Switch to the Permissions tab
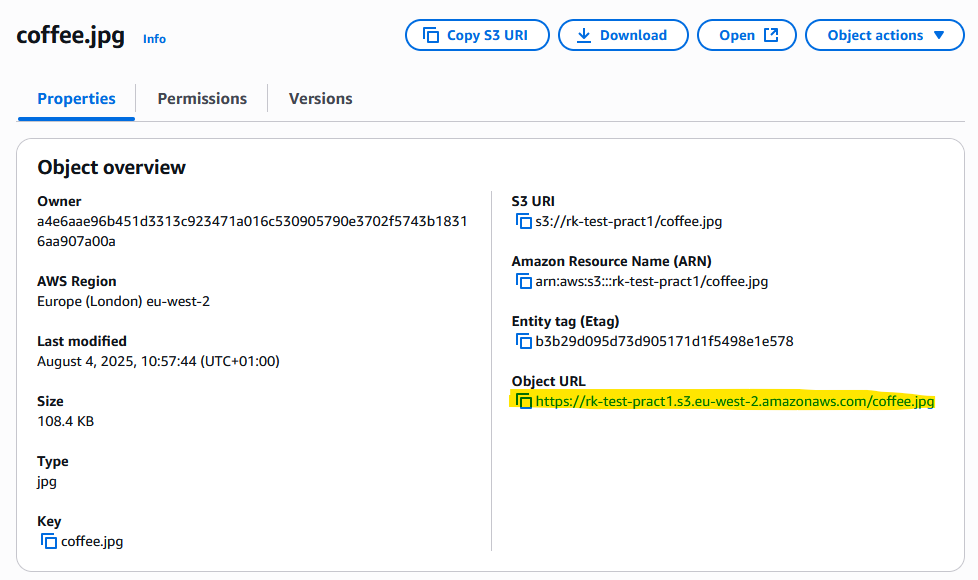This screenshot has height=580, width=978. coord(202,99)
